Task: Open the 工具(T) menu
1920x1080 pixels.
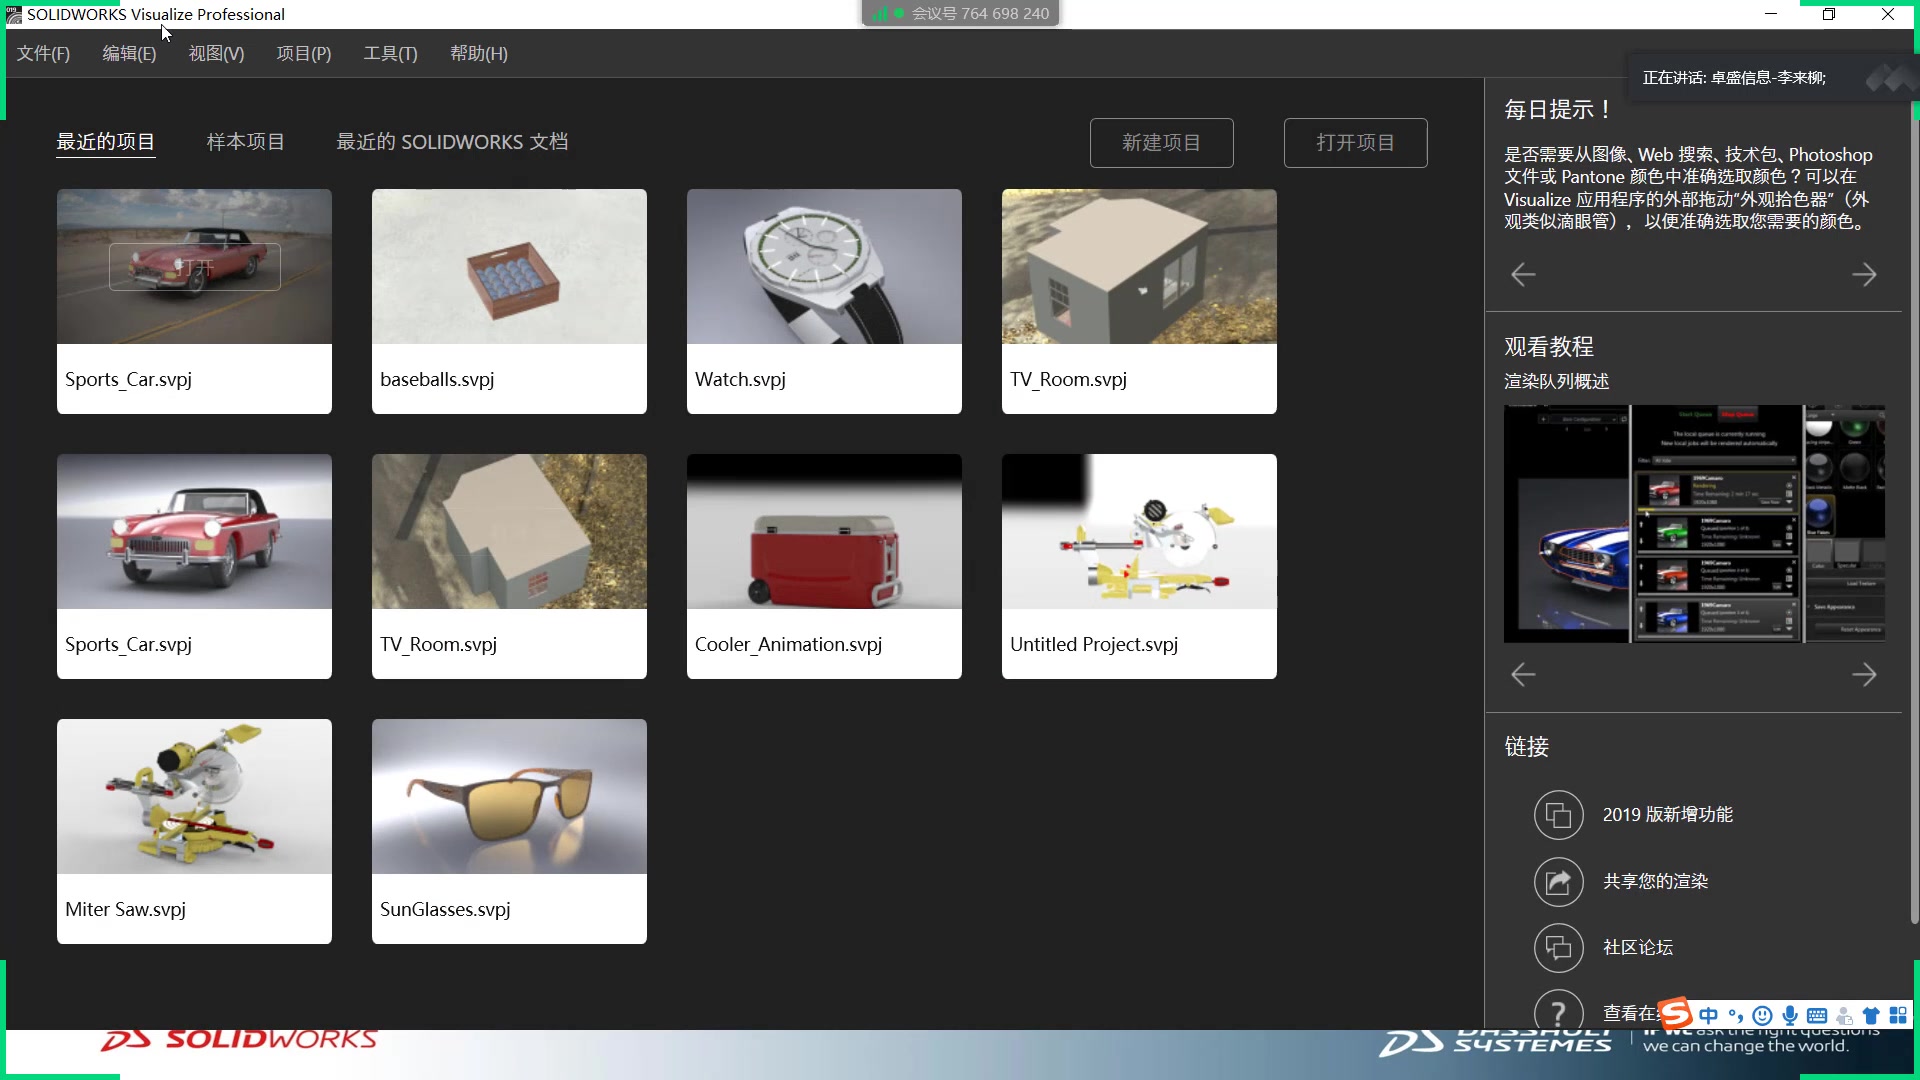Action: (x=389, y=53)
